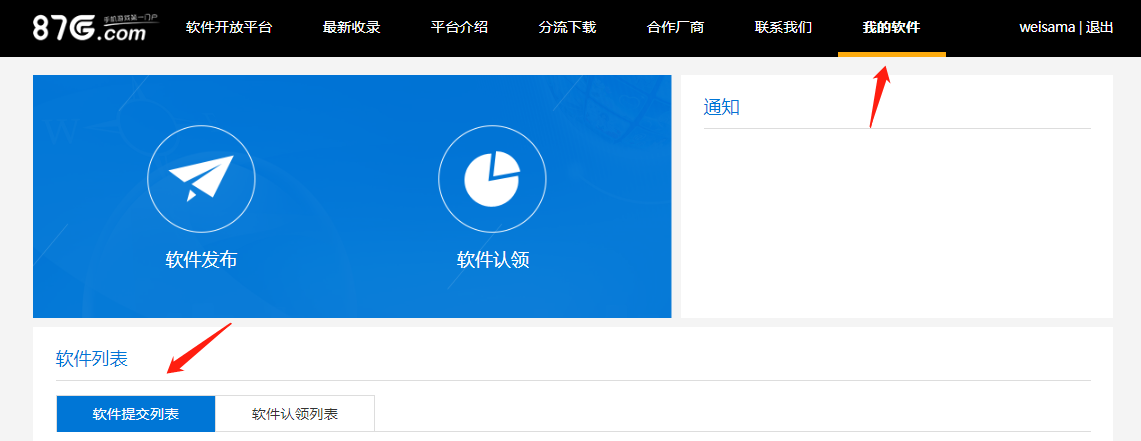Select the active 我的软件 nav item
The image size is (1141, 441).
click(891, 28)
